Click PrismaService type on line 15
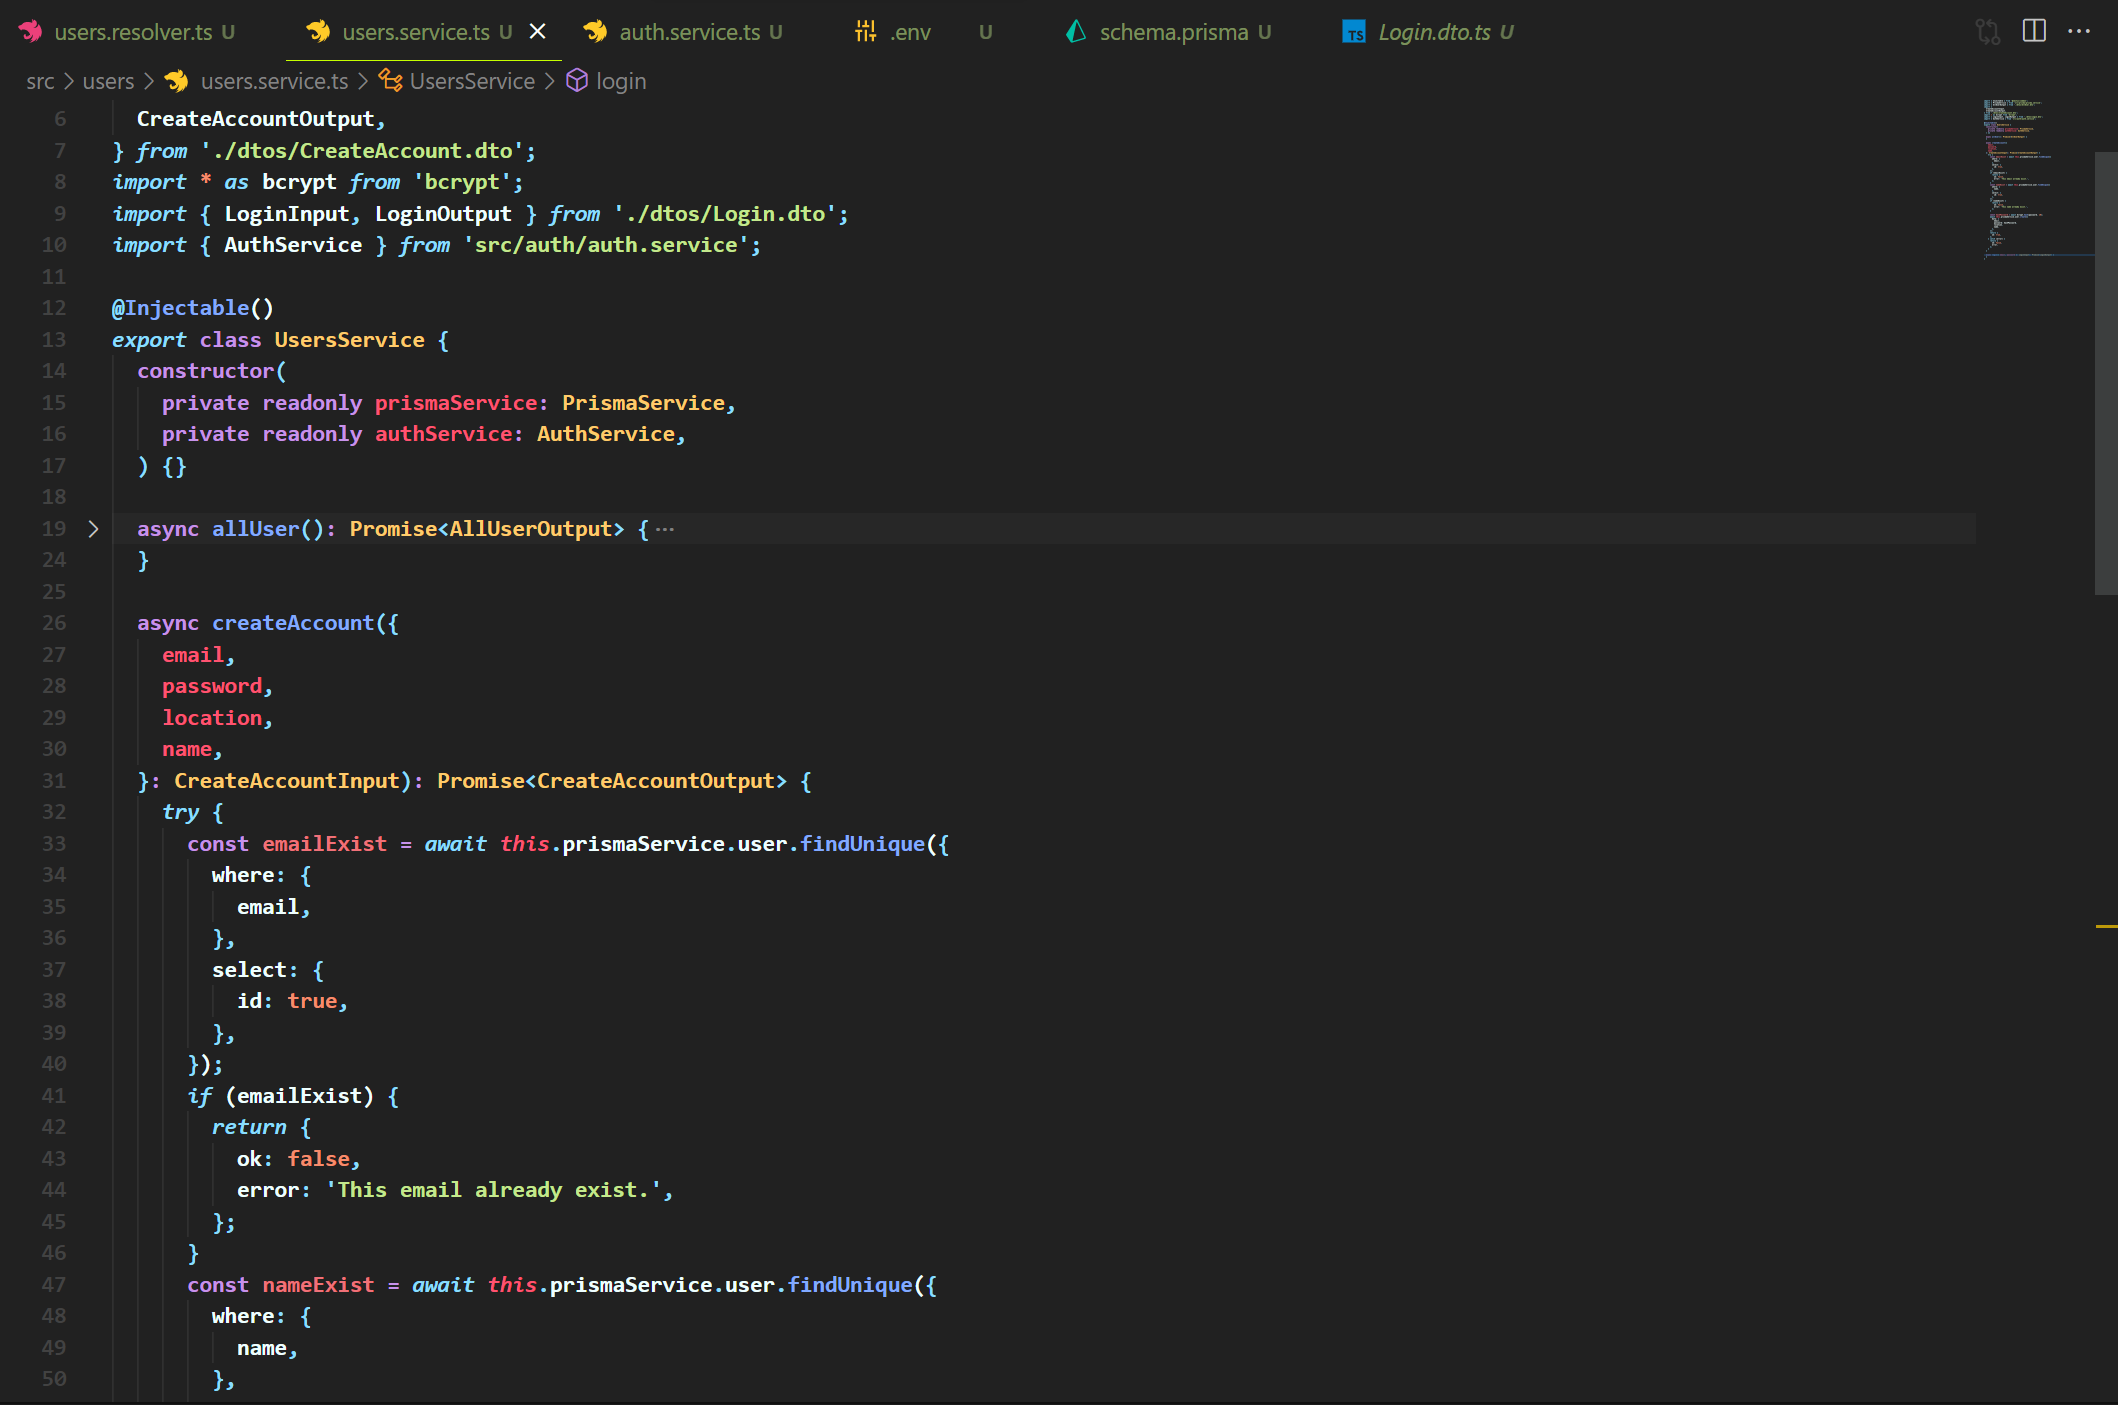The height and width of the screenshot is (1405, 2118). 643,403
